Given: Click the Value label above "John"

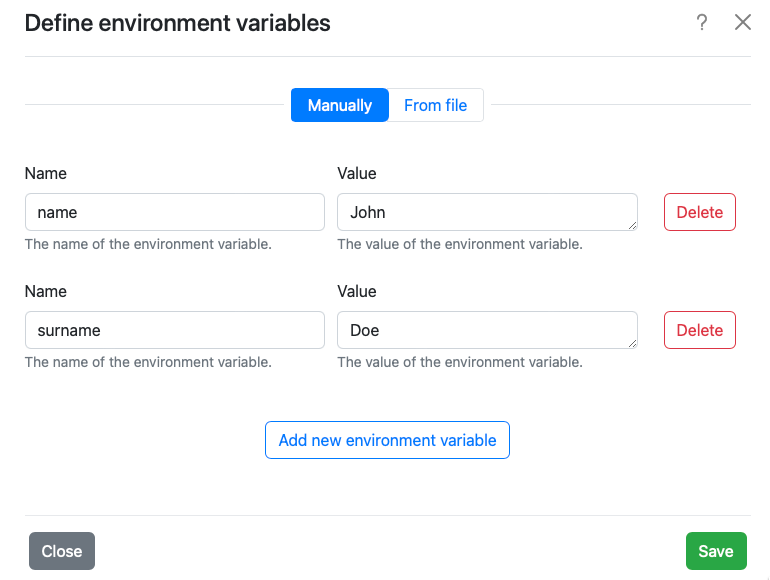Looking at the screenshot, I should pos(357,173).
